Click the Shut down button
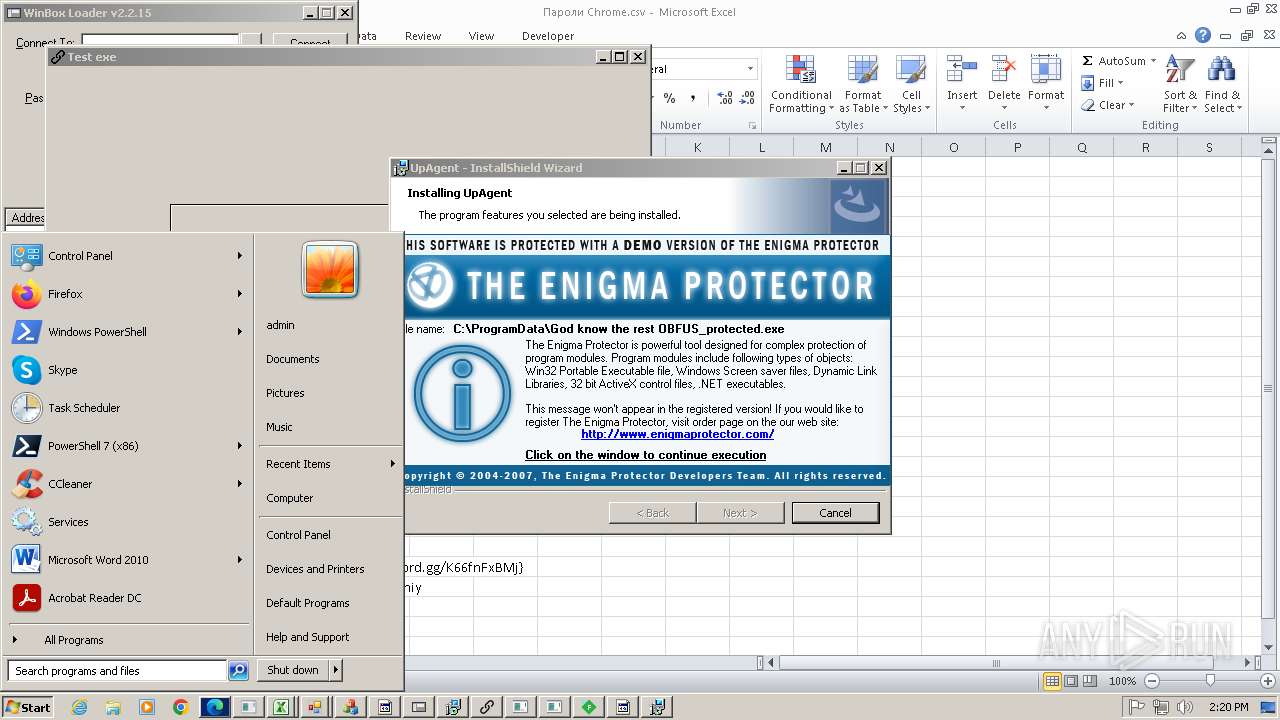Viewport: 1280px width, 720px height. coord(293,670)
